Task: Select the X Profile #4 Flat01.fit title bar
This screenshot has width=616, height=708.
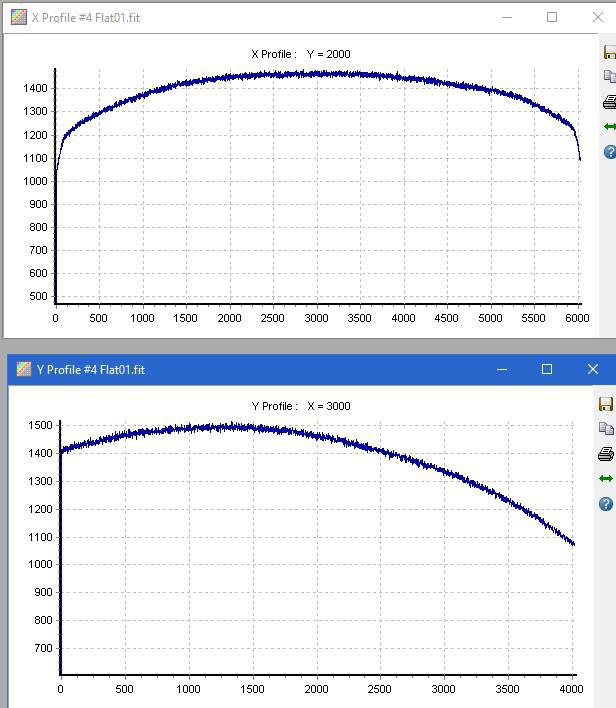Action: (253, 18)
